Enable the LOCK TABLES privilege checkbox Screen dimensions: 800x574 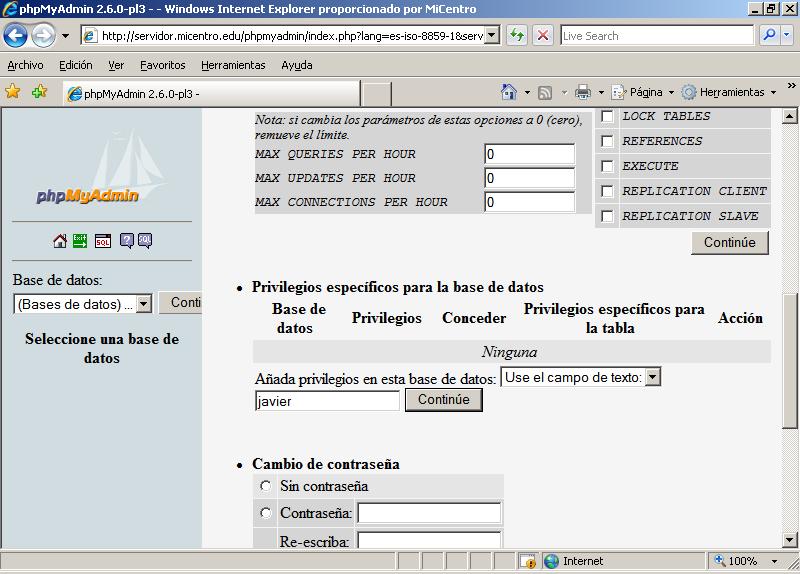point(607,117)
